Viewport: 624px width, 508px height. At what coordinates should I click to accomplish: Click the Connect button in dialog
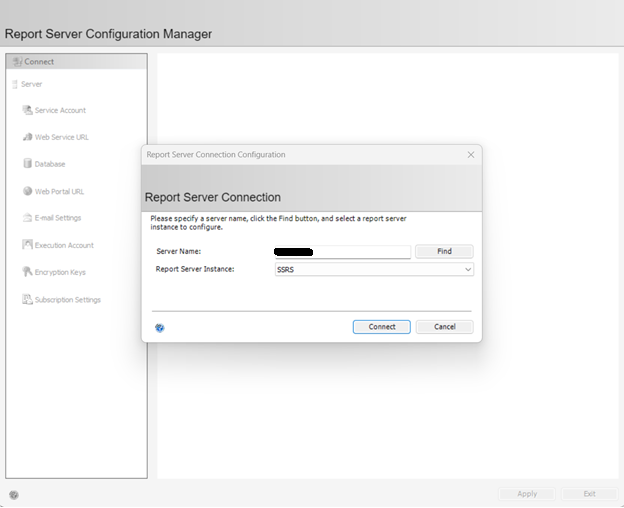(x=382, y=327)
